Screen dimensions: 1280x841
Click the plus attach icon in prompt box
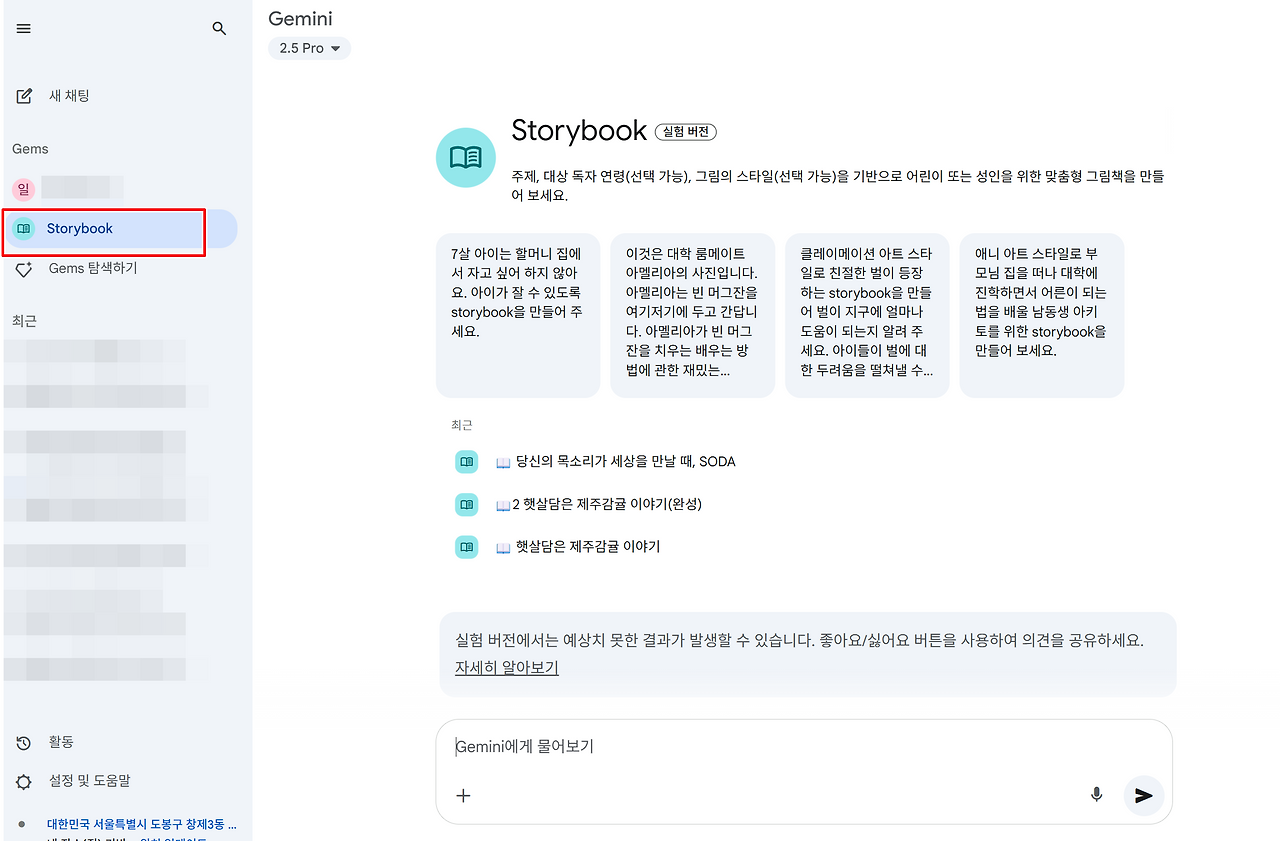[463, 796]
